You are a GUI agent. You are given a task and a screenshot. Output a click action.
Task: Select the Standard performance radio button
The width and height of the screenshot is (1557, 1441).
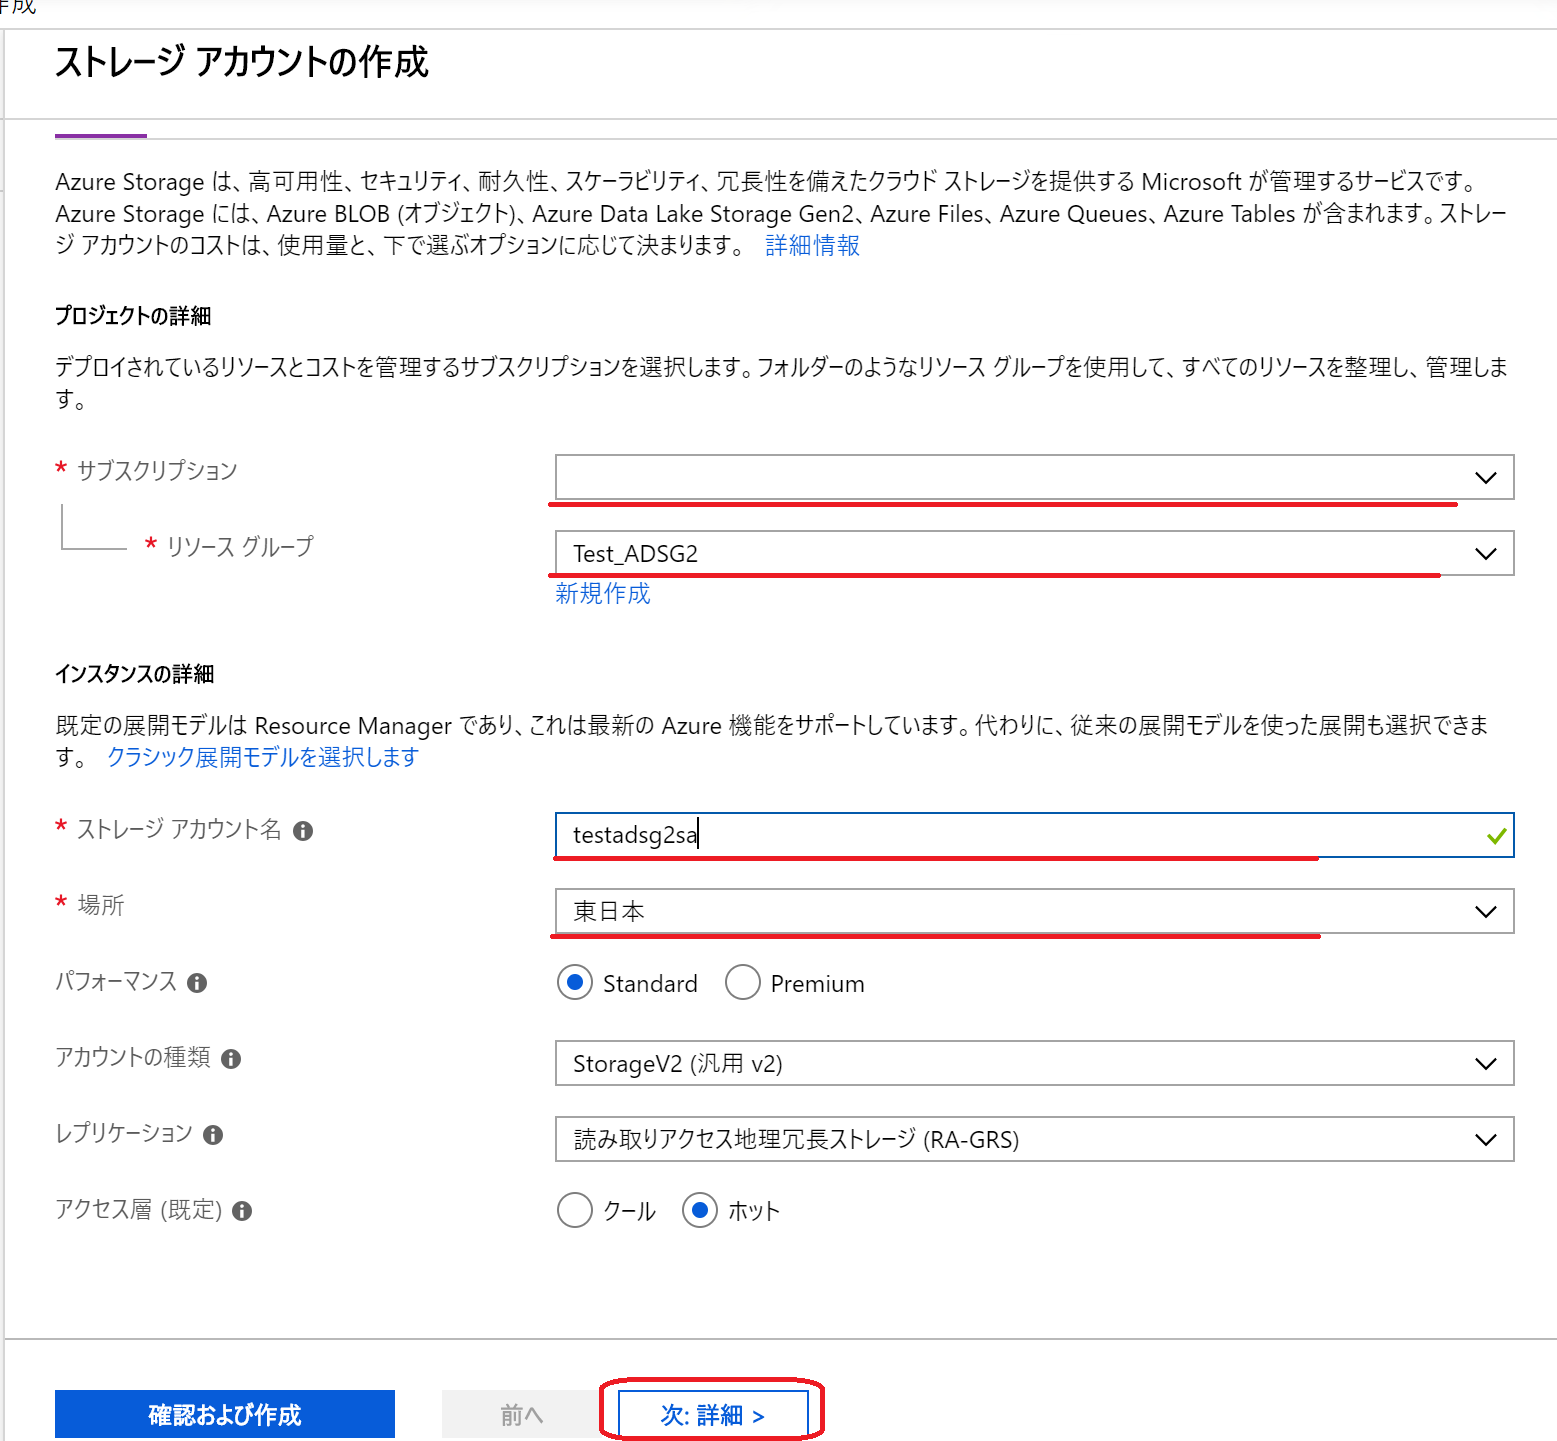pyautogui.click(x=575, y=983)
